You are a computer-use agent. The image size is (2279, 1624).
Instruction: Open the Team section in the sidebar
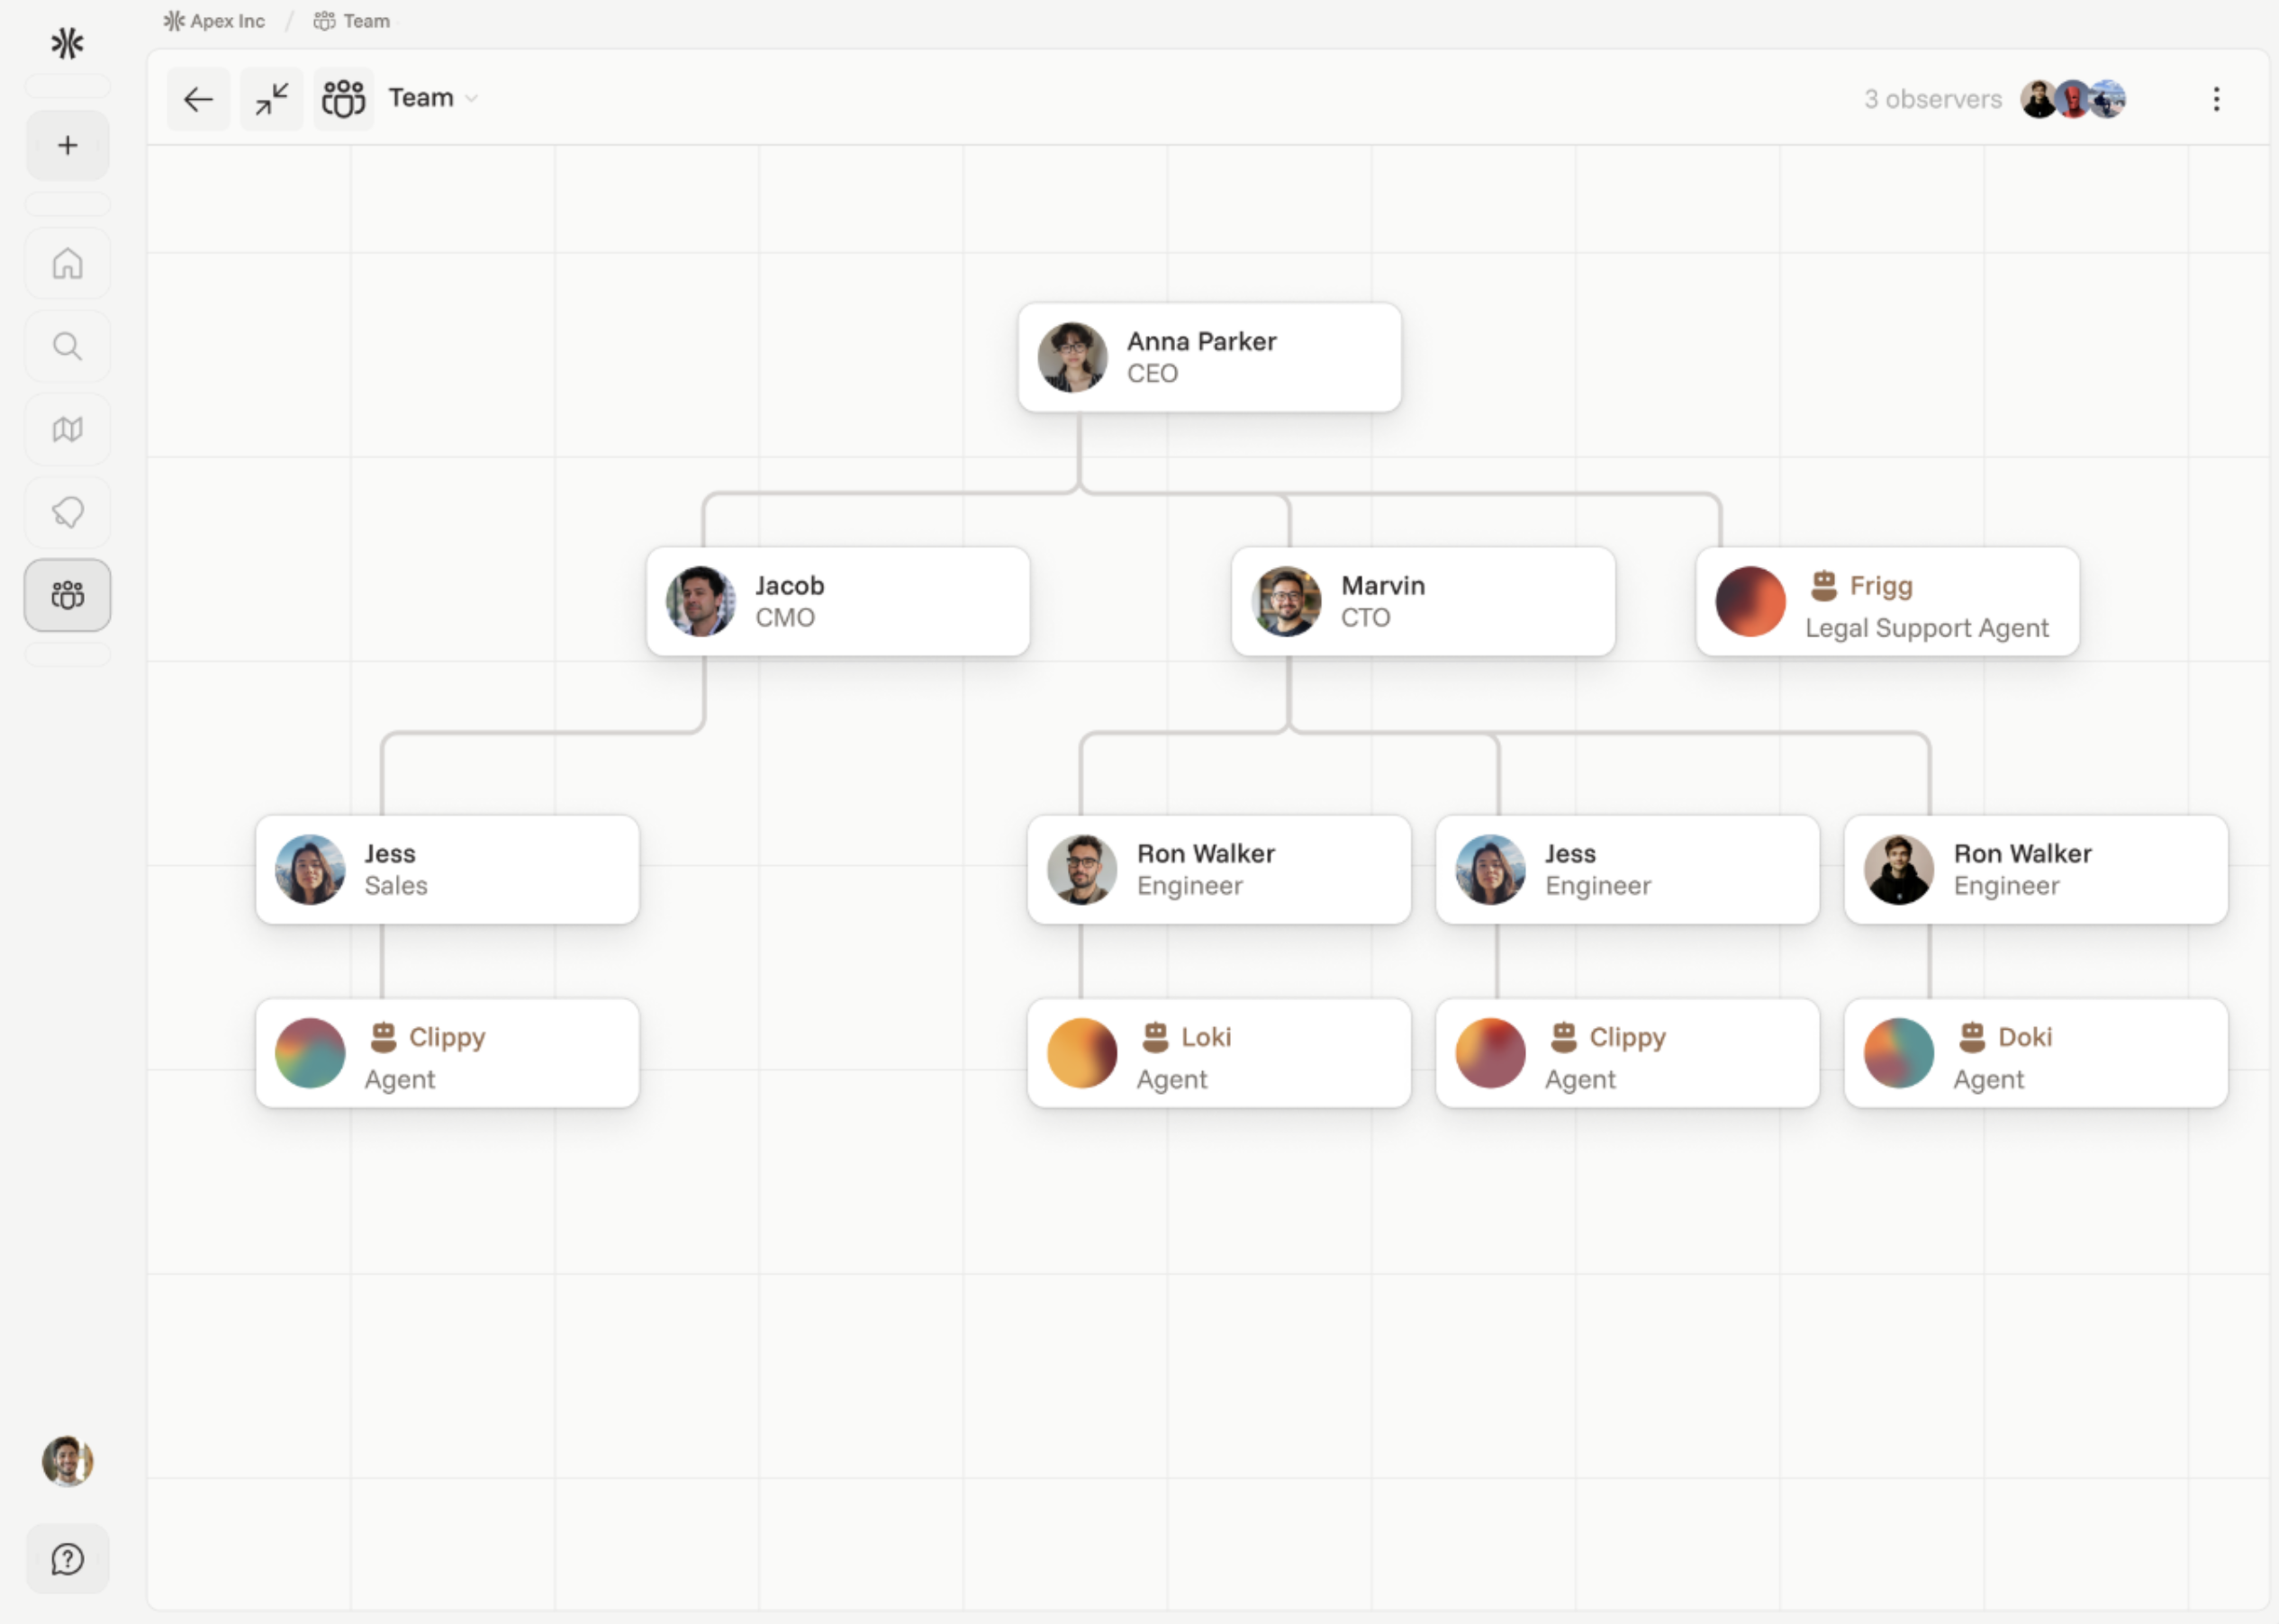pyautogui.click(x=67, y=594)
